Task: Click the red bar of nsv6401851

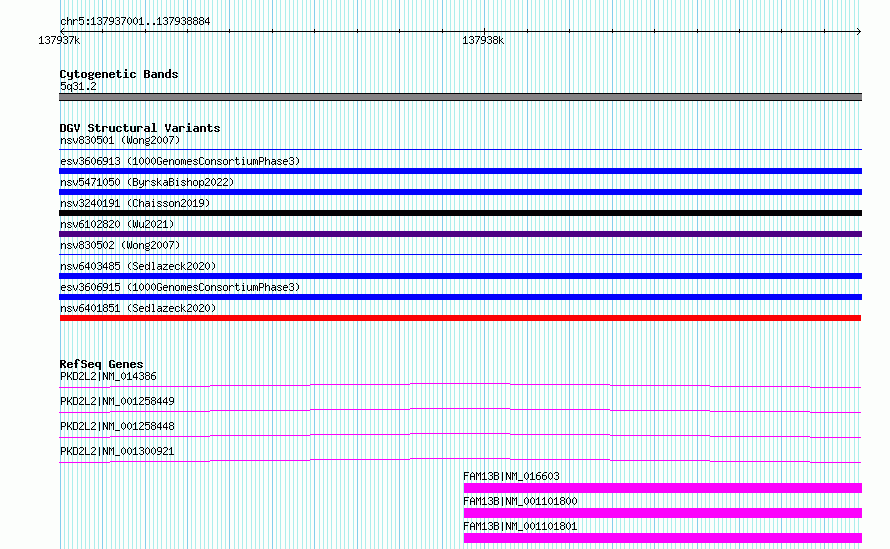Action: 460,318
